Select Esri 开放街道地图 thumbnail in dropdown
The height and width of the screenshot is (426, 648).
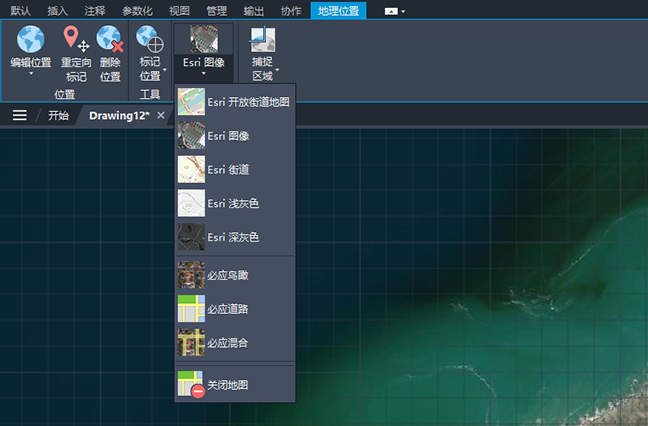pyautogui.click(x=191, y=102)
